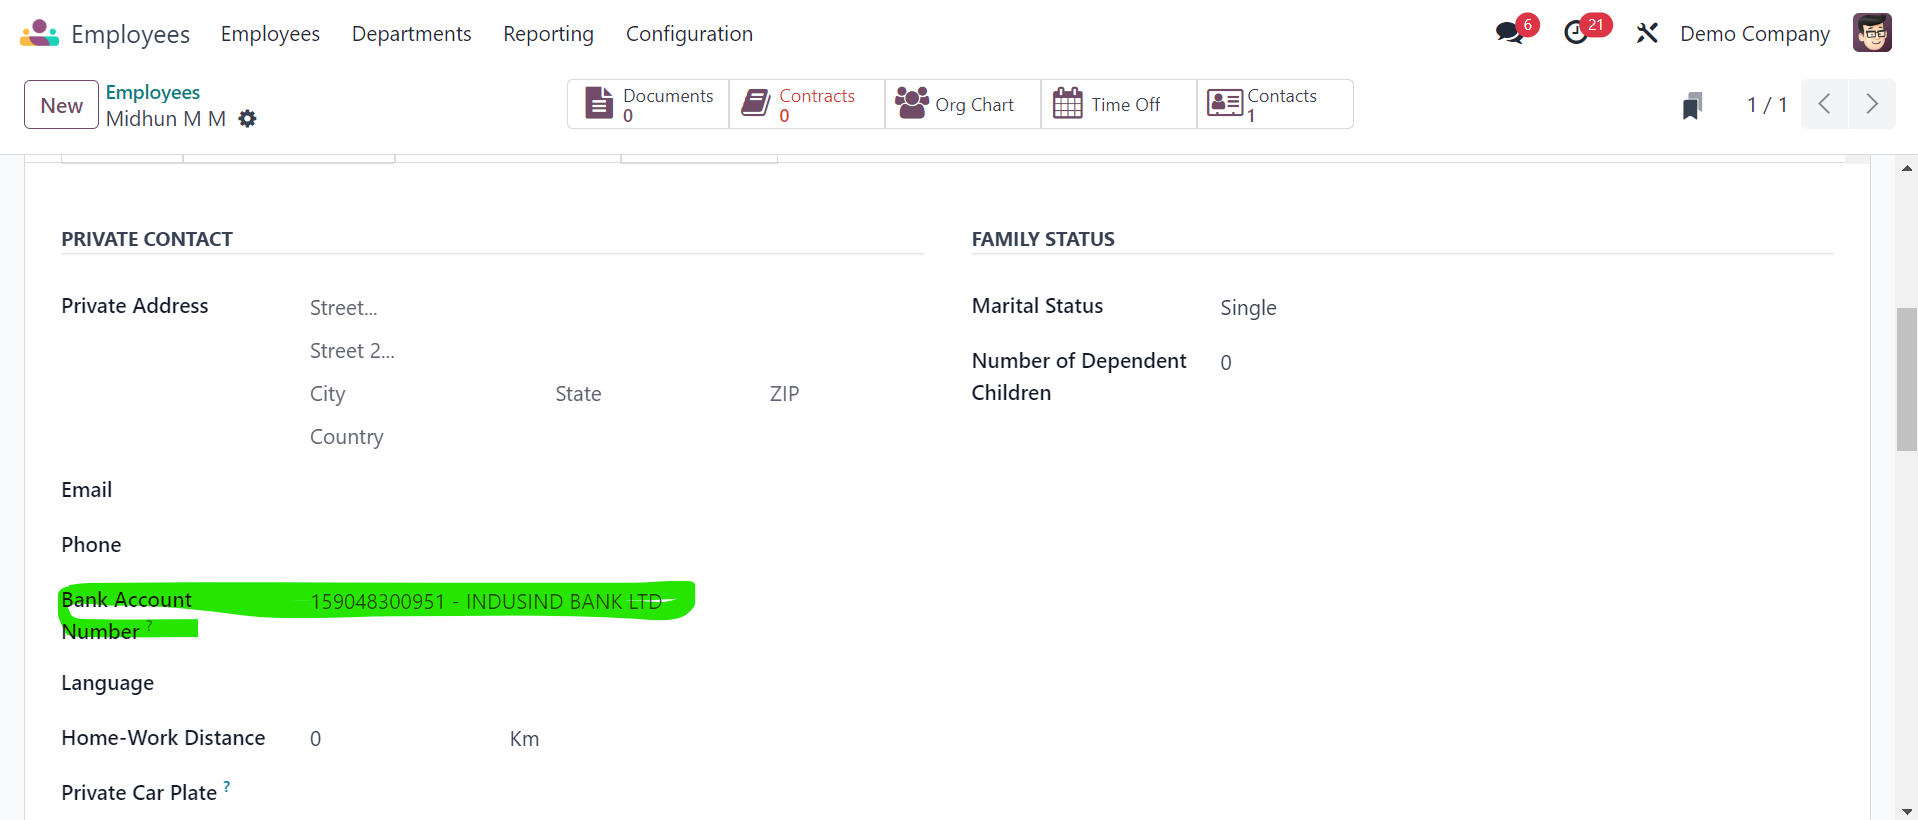Open the Bank Account Number field
Screen dimensions: 1918x820
pos(616,602)
